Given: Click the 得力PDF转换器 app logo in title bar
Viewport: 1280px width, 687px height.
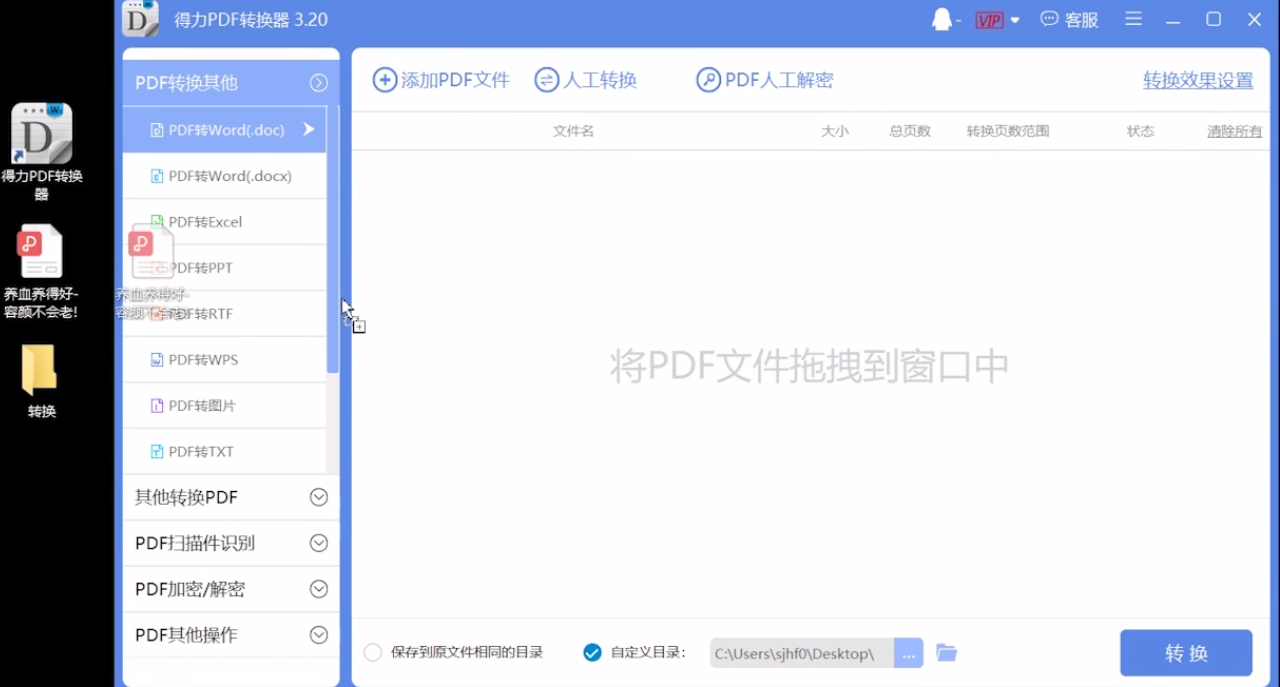Looking at the screenshot, I should coord(140,19).
